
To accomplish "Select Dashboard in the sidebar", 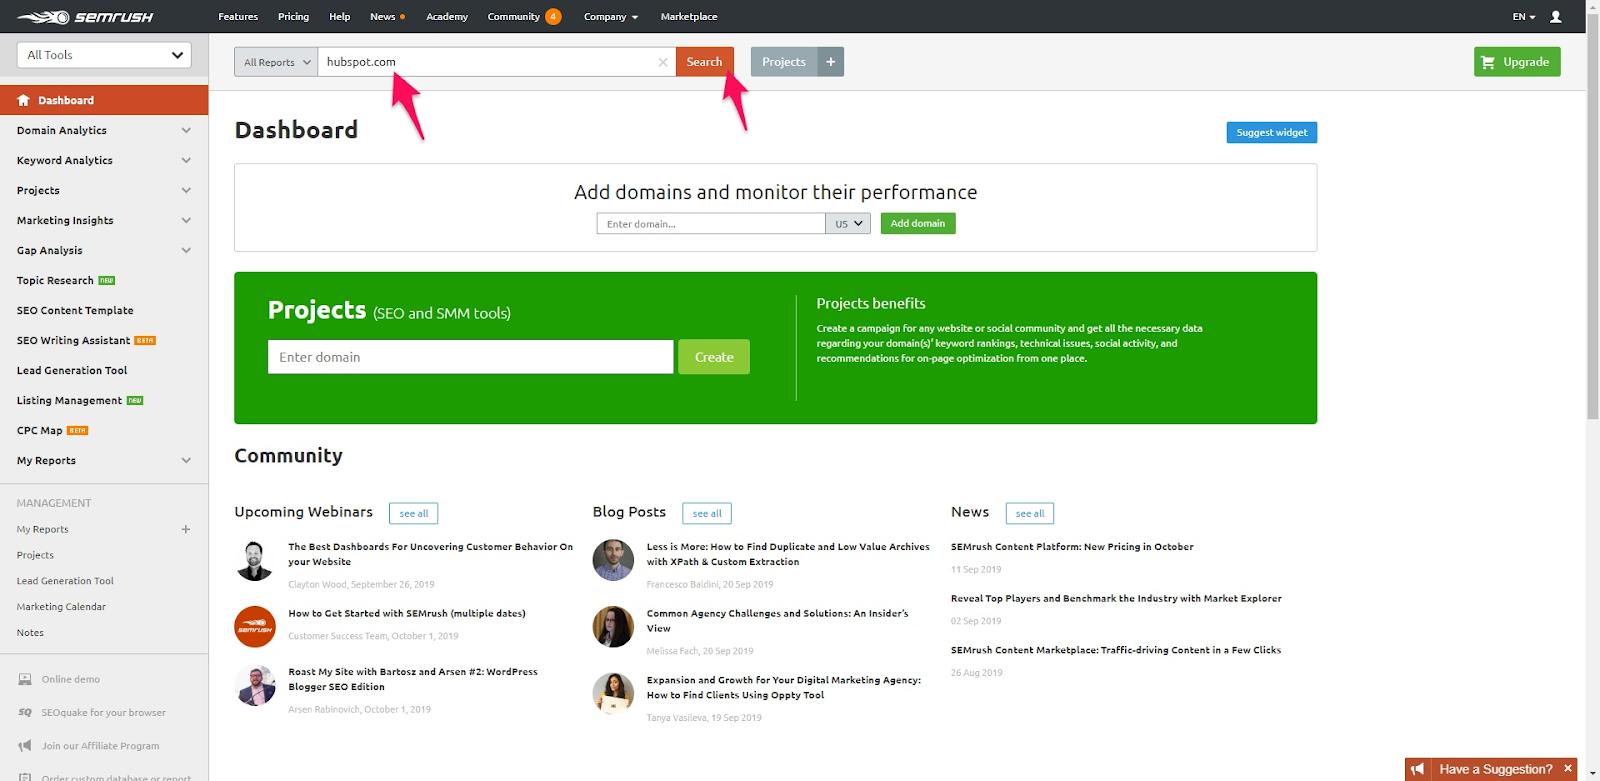I will pyautogui.click(x=104, y=100).
